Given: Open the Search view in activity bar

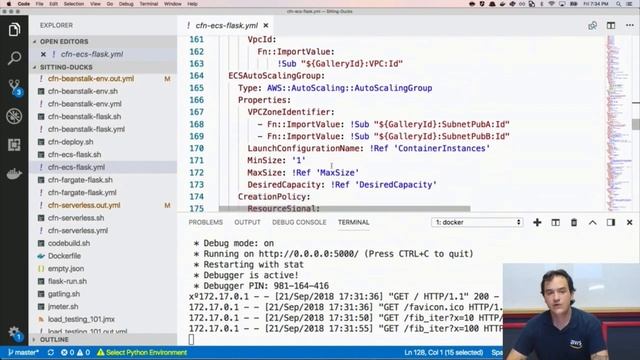Looking at the screenshot, I should (x=14, y=58).
